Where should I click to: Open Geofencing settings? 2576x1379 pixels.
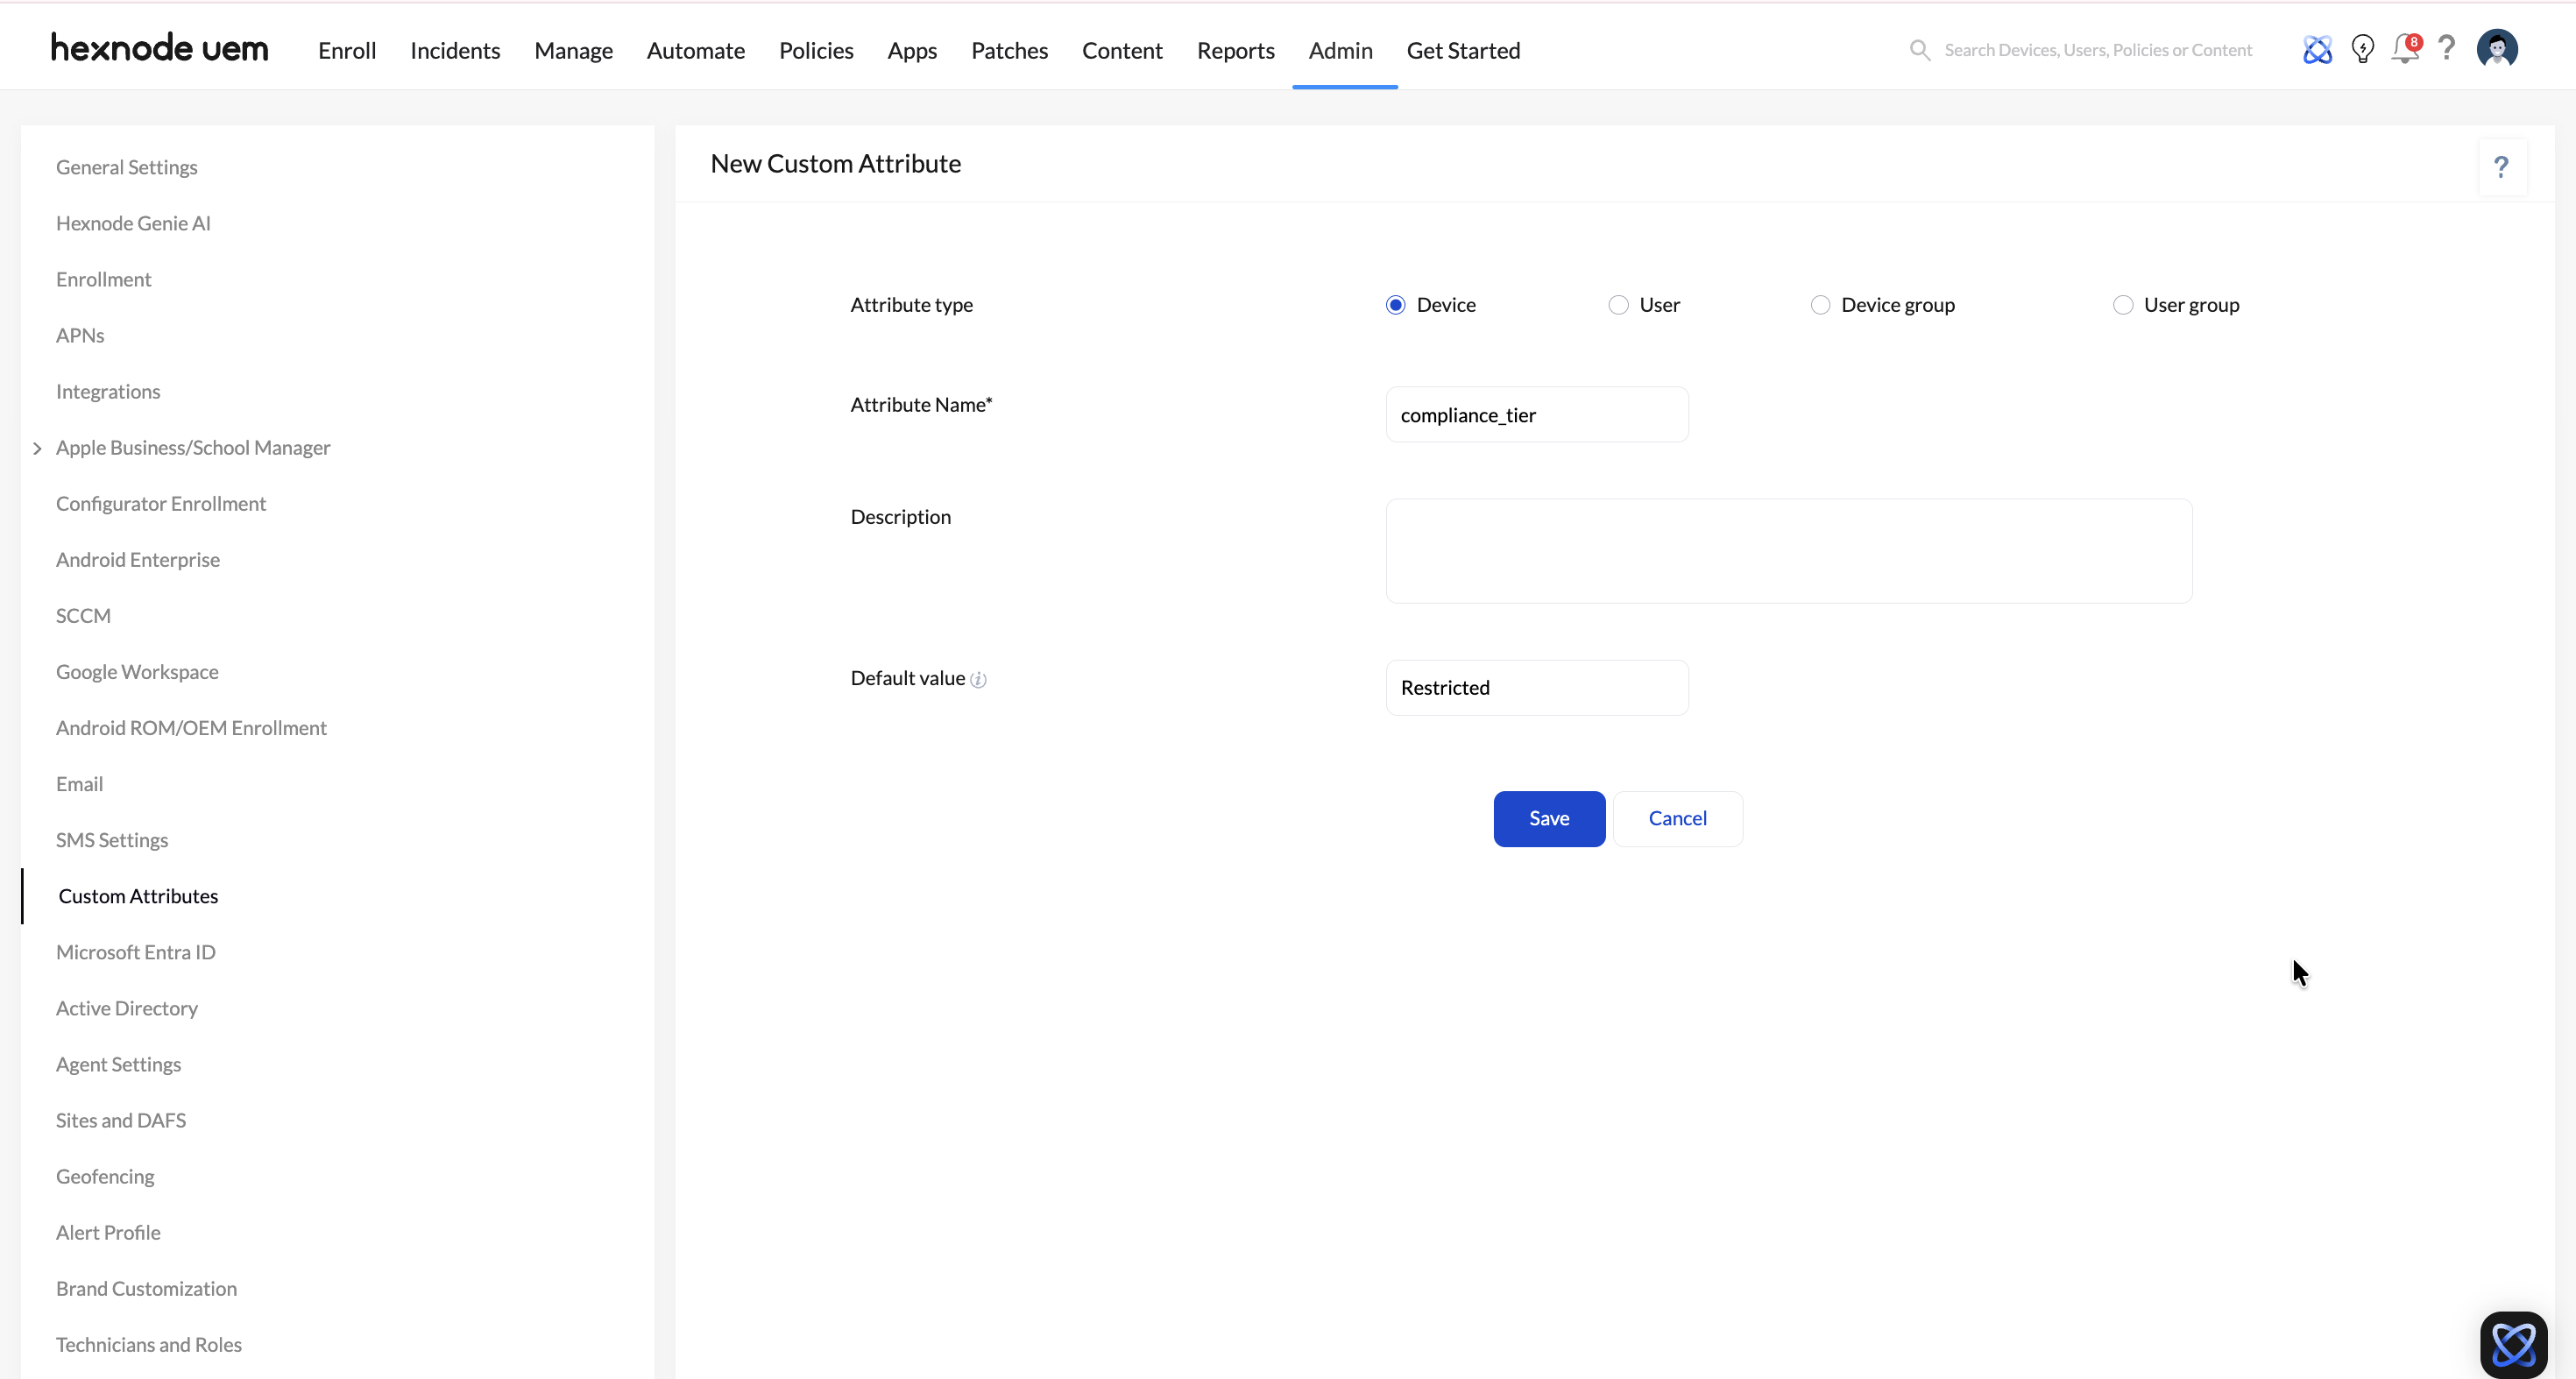pyautogui.click(x=105, y=1175)
